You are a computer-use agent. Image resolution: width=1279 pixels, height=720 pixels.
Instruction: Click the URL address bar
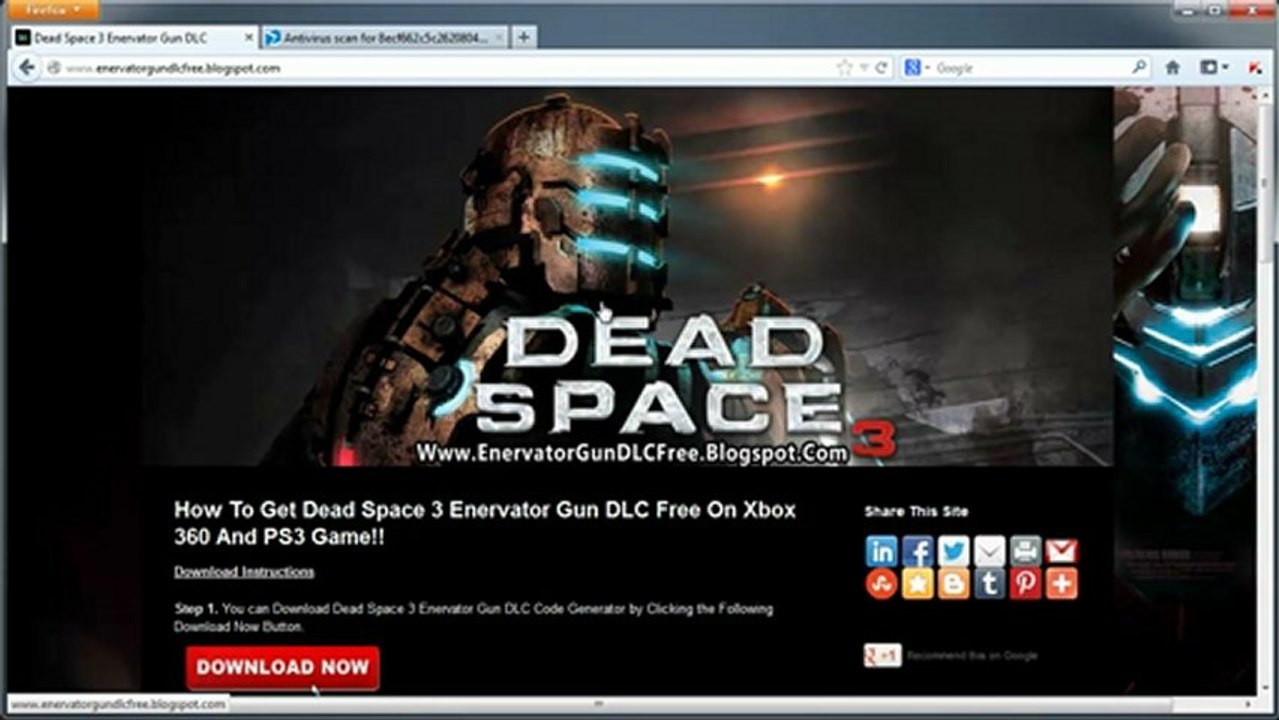(440, 68)
